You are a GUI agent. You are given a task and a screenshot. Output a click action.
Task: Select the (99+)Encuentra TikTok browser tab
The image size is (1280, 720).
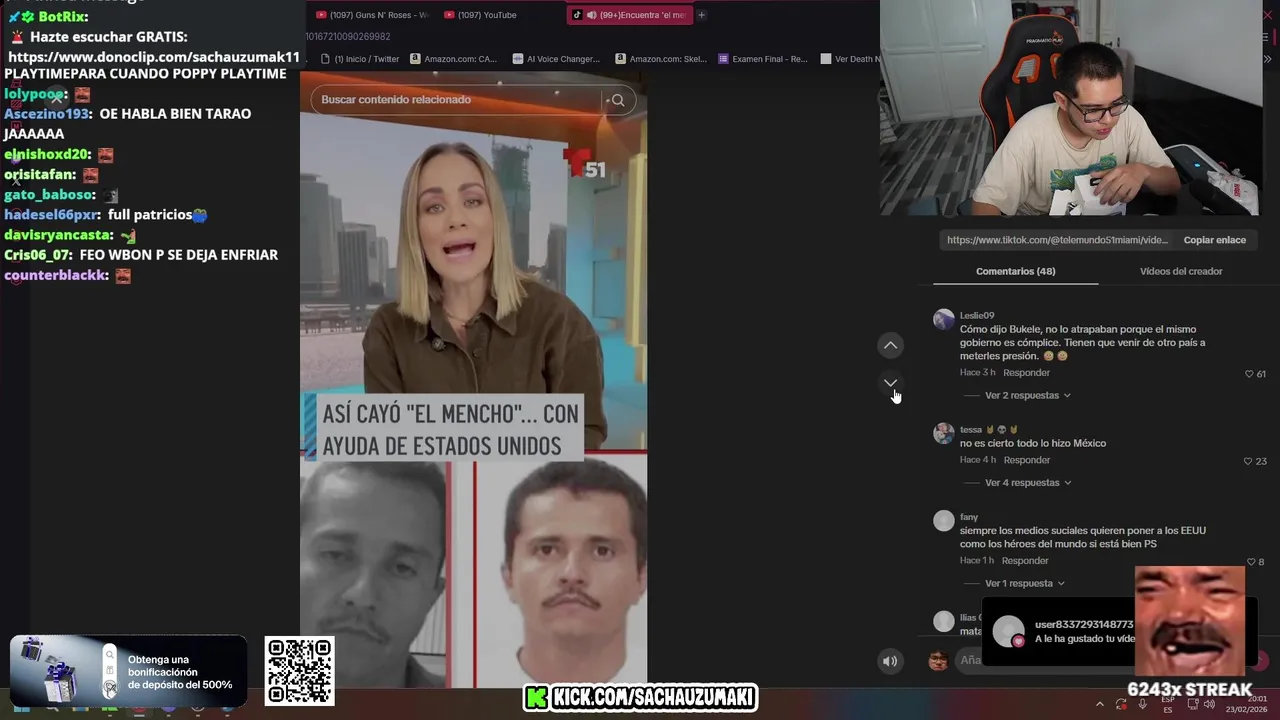[630, 15]
